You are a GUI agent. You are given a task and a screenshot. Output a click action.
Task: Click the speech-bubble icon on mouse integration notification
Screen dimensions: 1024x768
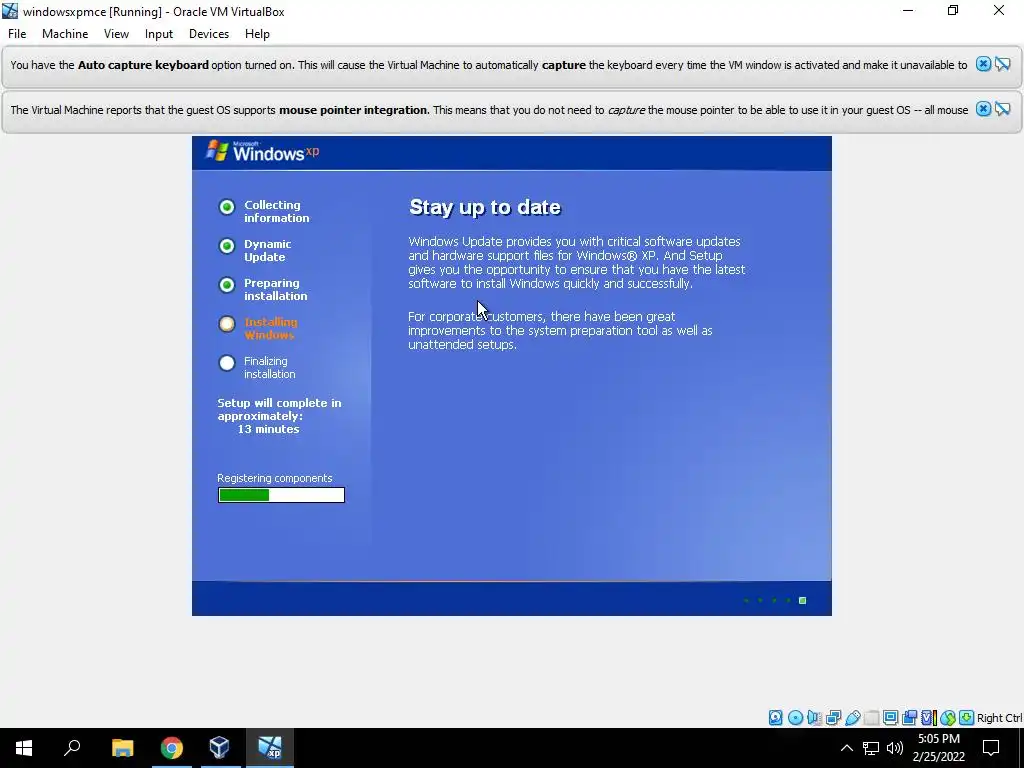pos(1002,109)
